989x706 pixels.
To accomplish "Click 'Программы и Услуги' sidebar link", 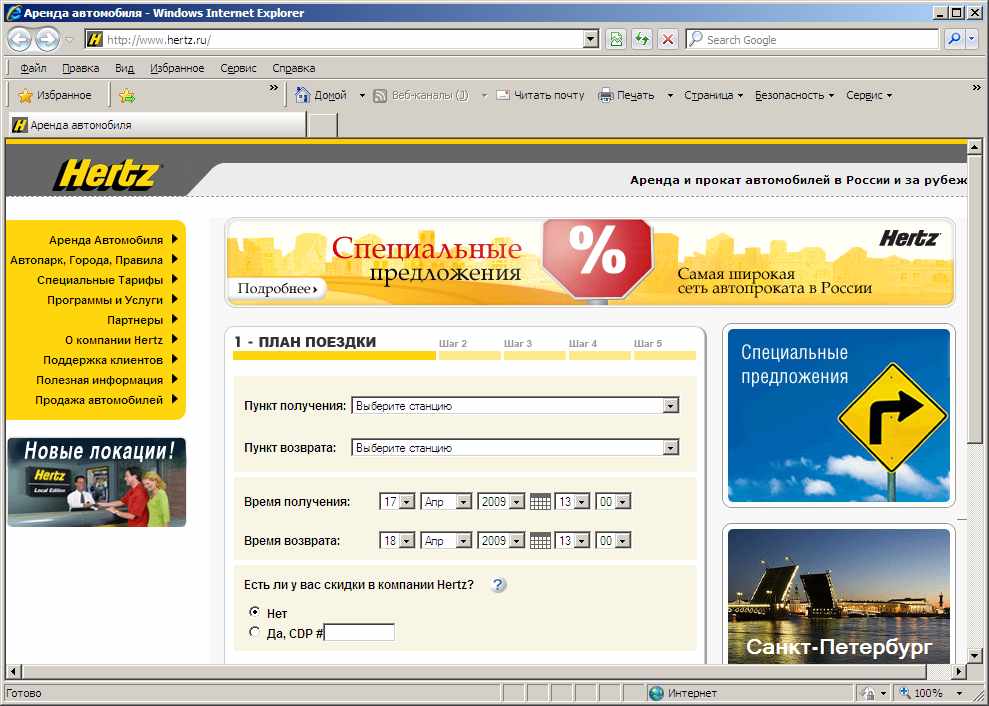I will click(105, 300).
